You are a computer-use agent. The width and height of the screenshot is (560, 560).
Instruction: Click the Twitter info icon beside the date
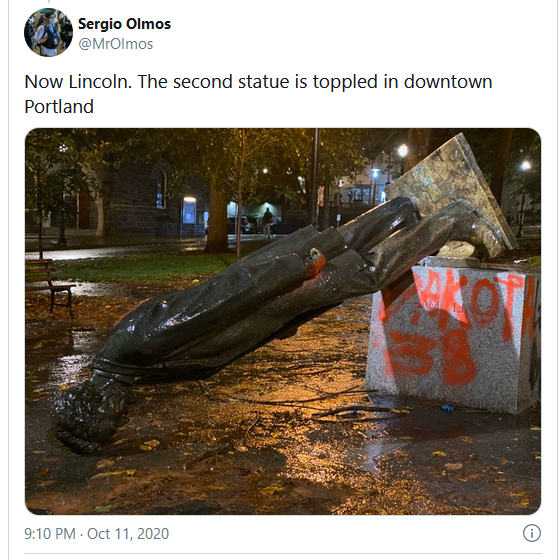(532, 533)
